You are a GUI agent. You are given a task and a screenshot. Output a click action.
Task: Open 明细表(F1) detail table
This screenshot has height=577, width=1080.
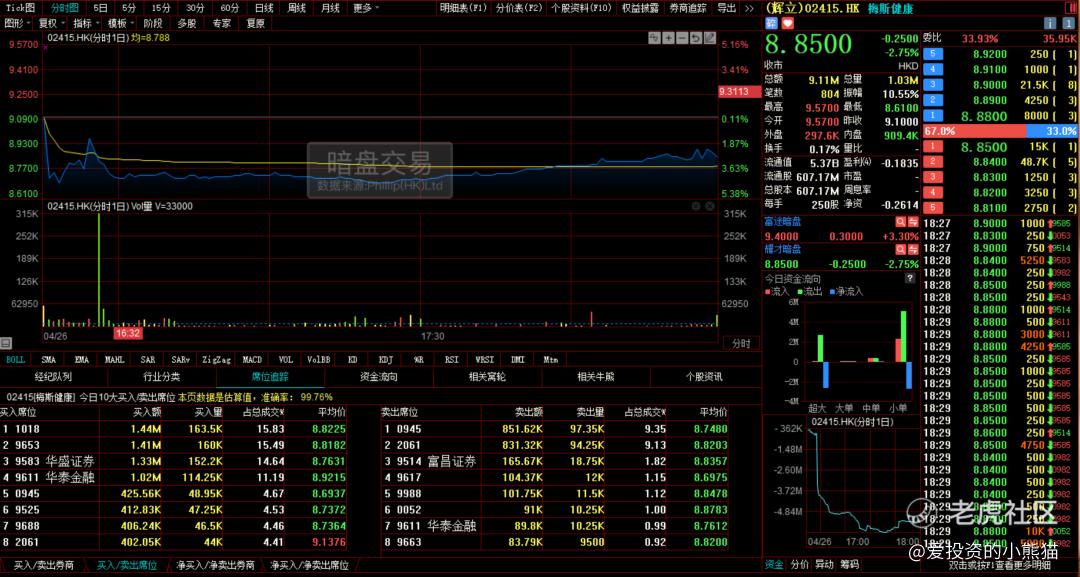[463, 8]
